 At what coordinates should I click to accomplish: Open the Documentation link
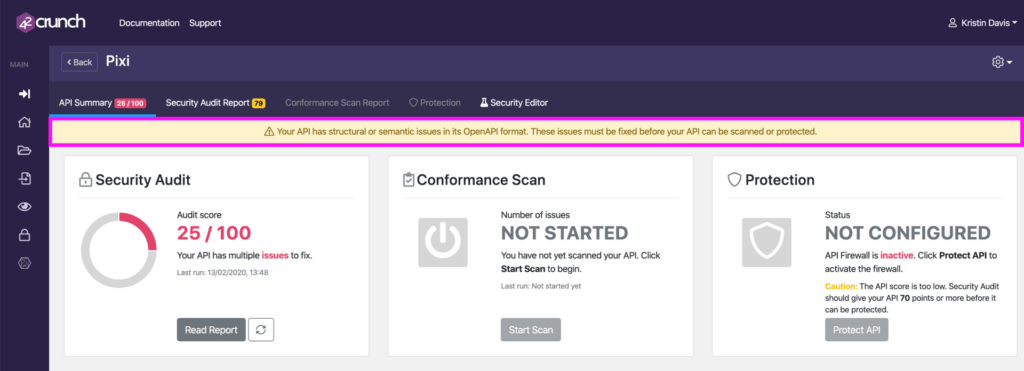click(149, 23)
